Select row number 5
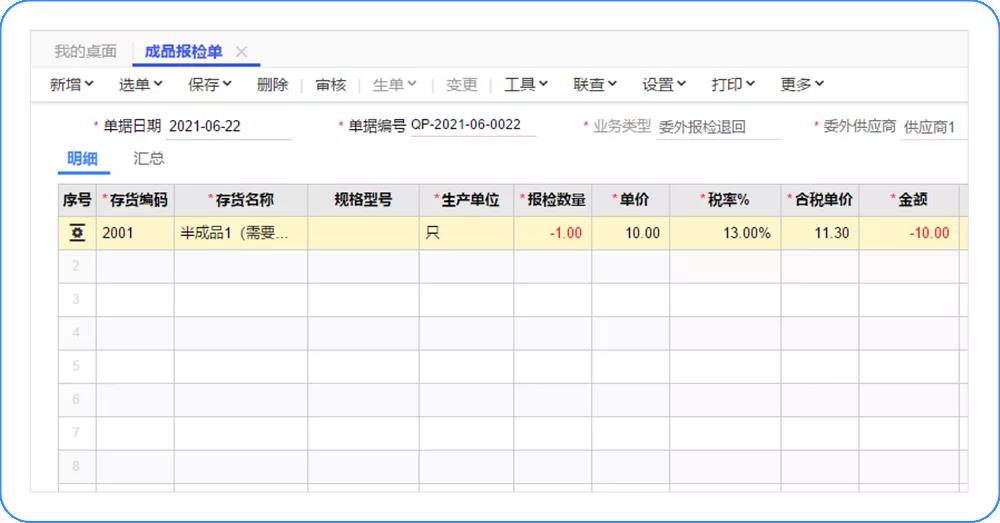The width and height of the screenshot is (1000, 523). [x=77, y=366]
